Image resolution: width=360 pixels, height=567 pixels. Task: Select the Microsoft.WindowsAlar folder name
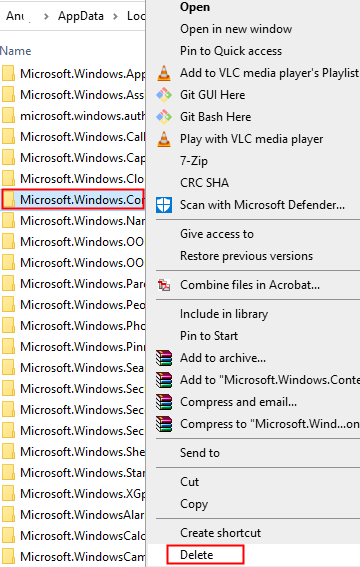(x=82, y=515)
